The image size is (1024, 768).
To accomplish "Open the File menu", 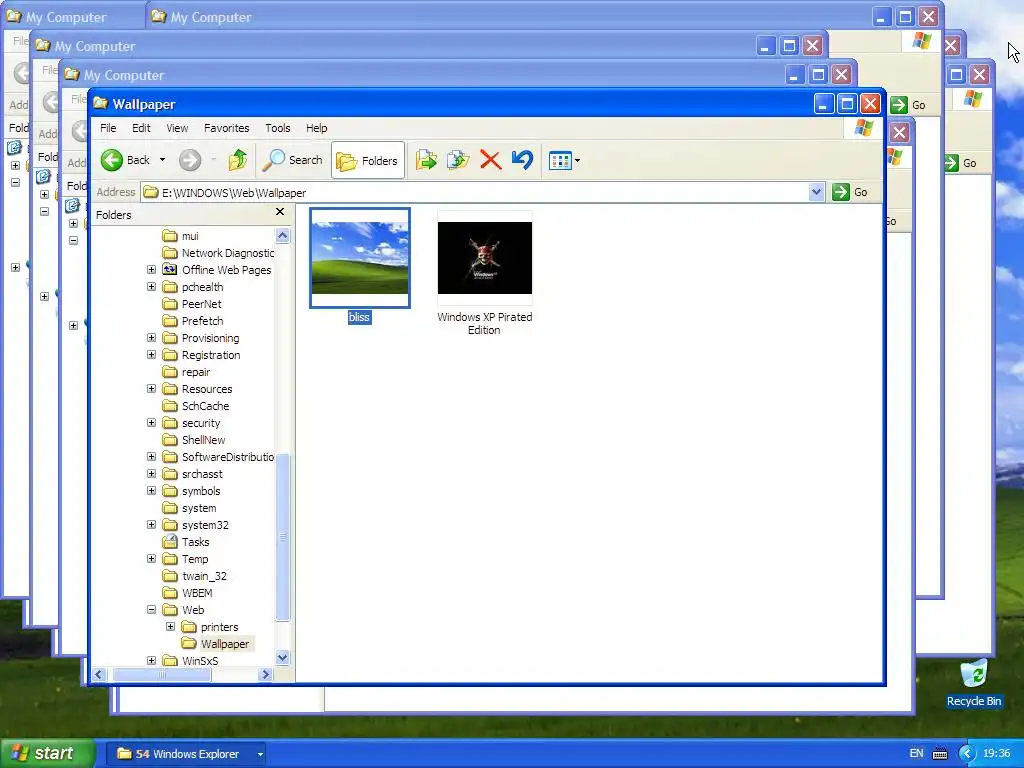I will [x=108, y=128].
